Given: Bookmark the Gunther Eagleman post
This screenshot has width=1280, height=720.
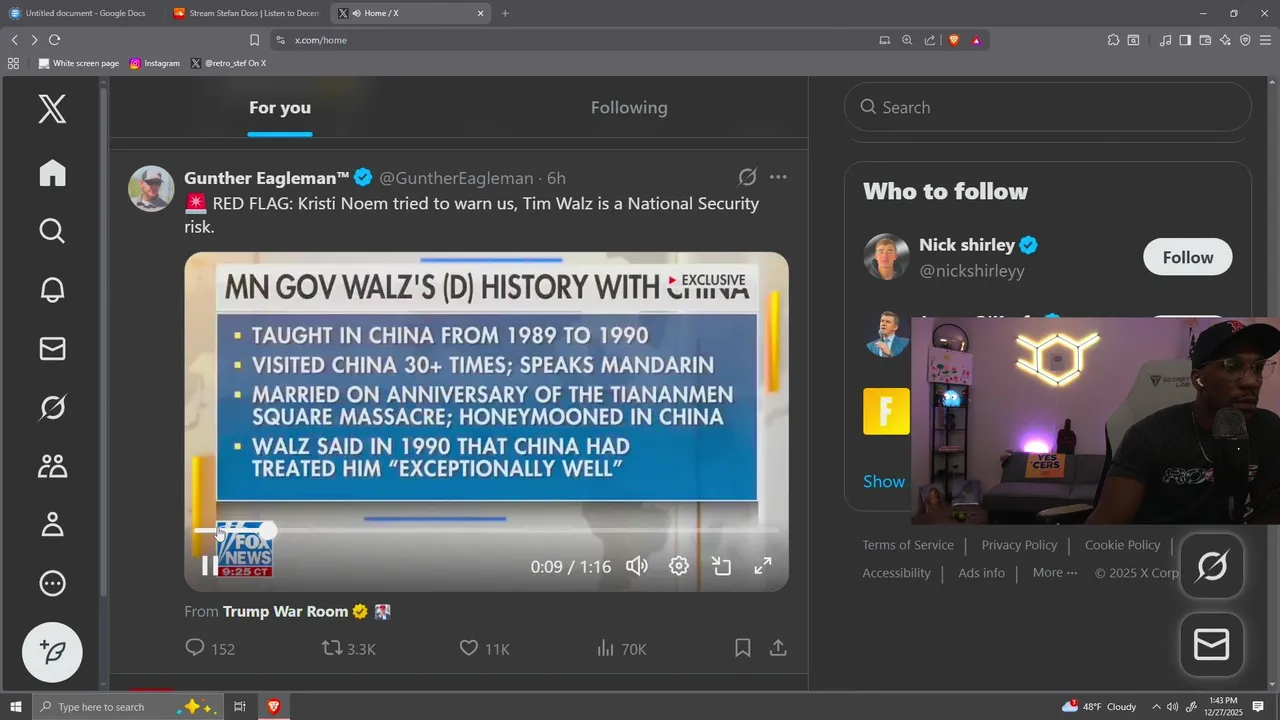Looking at the screenshot, I should pos(743,648).
